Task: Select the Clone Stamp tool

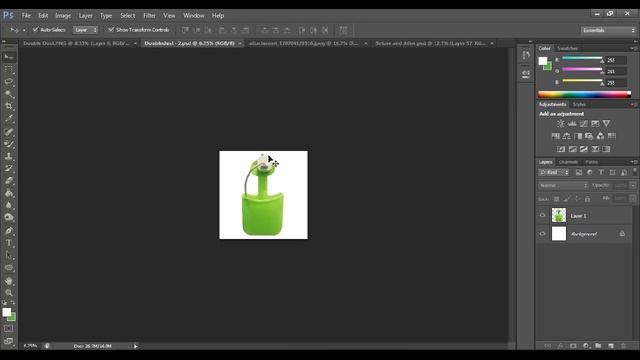Action: (9, 156)
